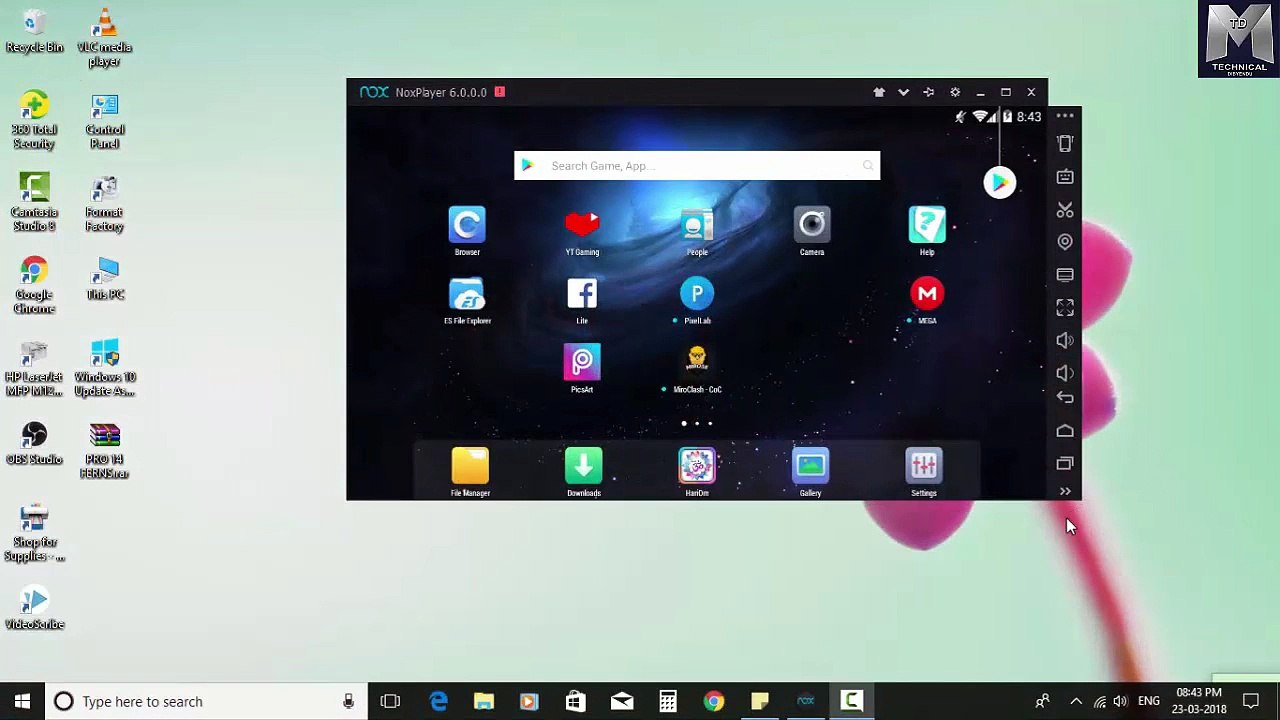Viewport: 1280px width, 720px height.
Task: Open the Downloads app in dock
Action: tap(584, 466)
